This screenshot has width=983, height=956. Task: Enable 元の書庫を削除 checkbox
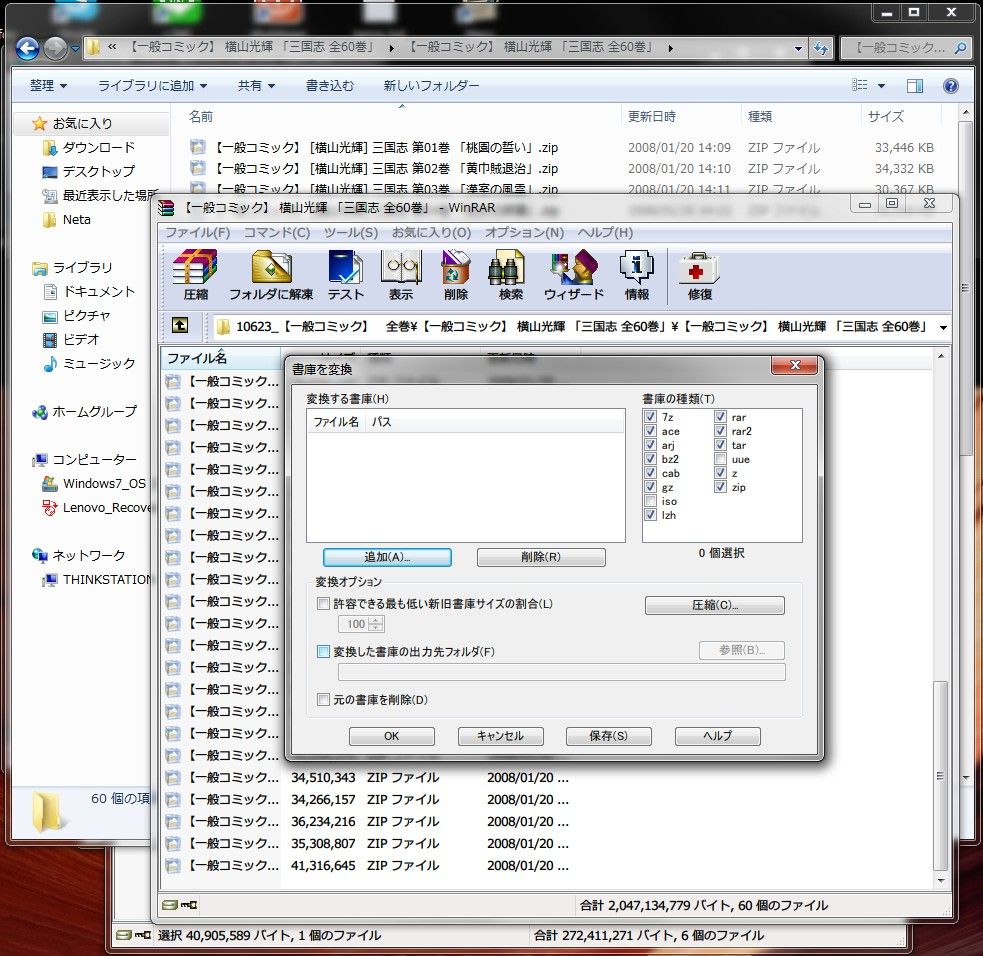pos(323,700)
